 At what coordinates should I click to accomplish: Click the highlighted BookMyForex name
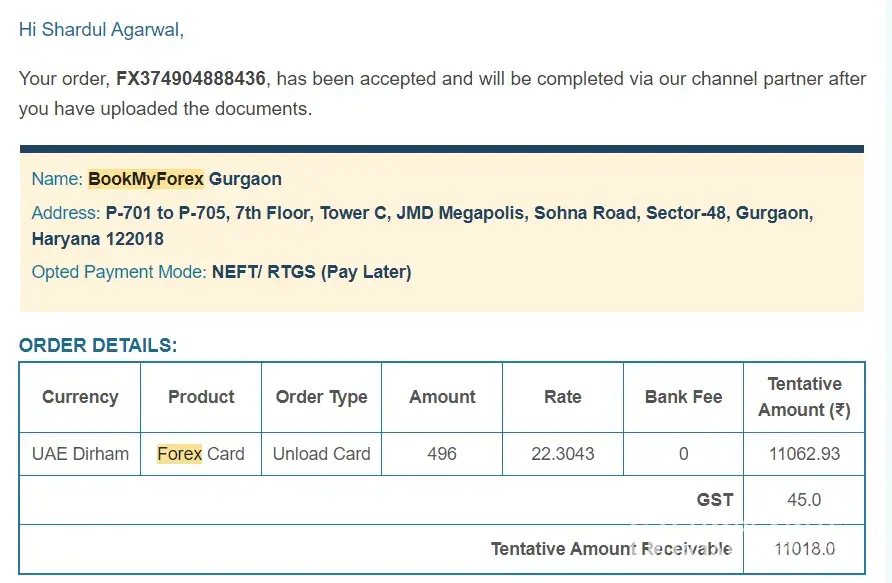(146, 180)
